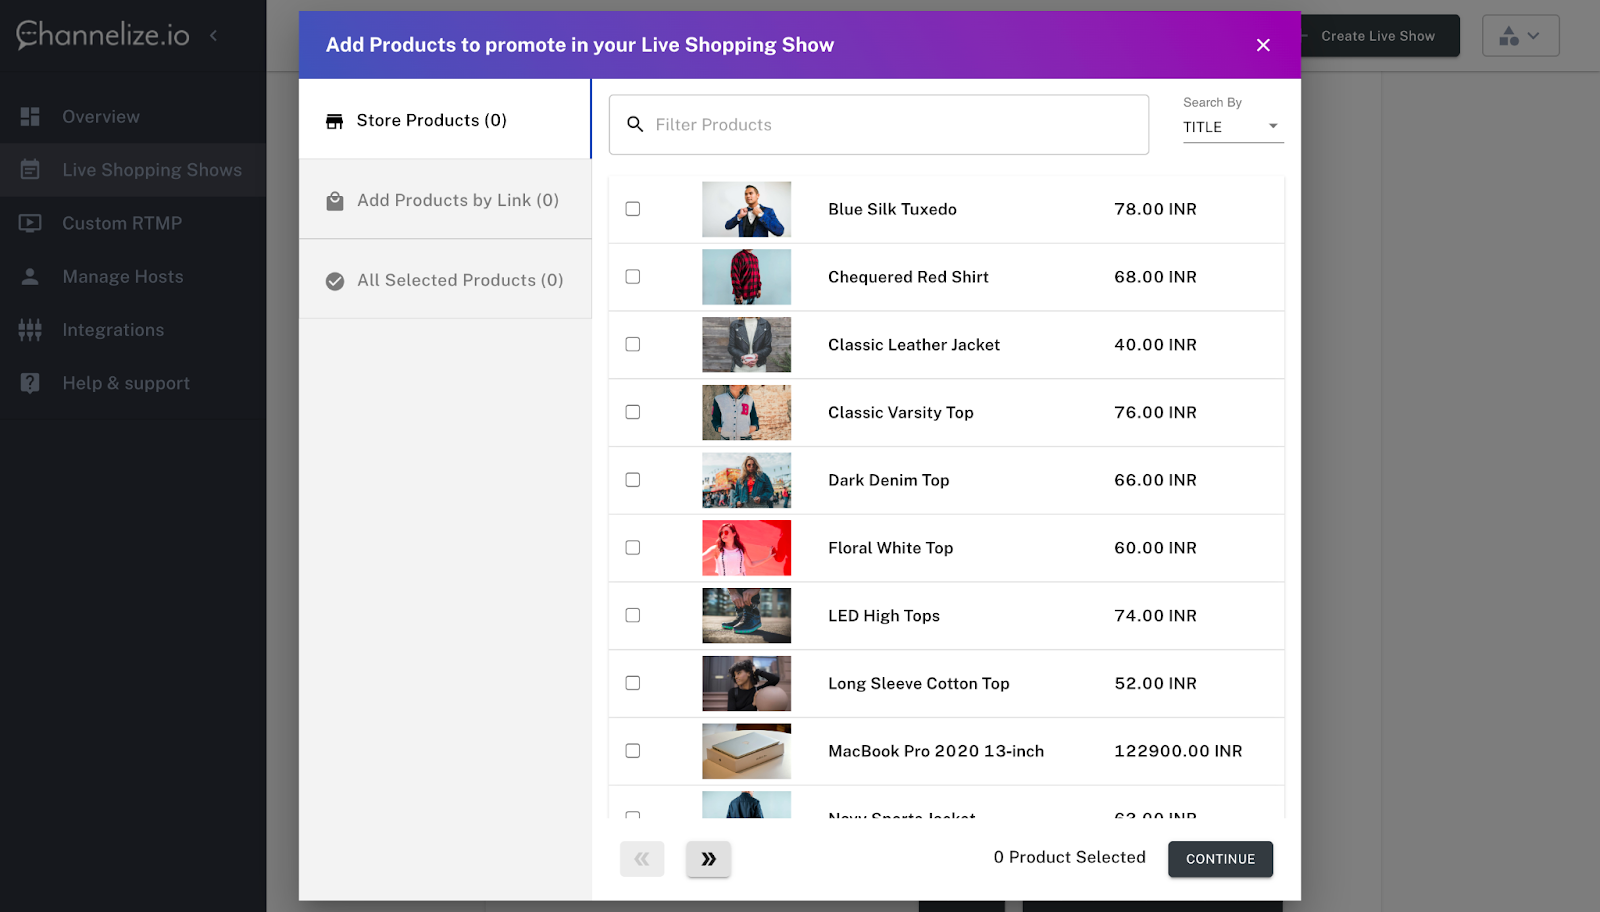The height and width of the screenshot is (912, 1600).
Task: Click the Overview grid icon in sidebar
Action: pyautogui.click(x=30, y=117)
